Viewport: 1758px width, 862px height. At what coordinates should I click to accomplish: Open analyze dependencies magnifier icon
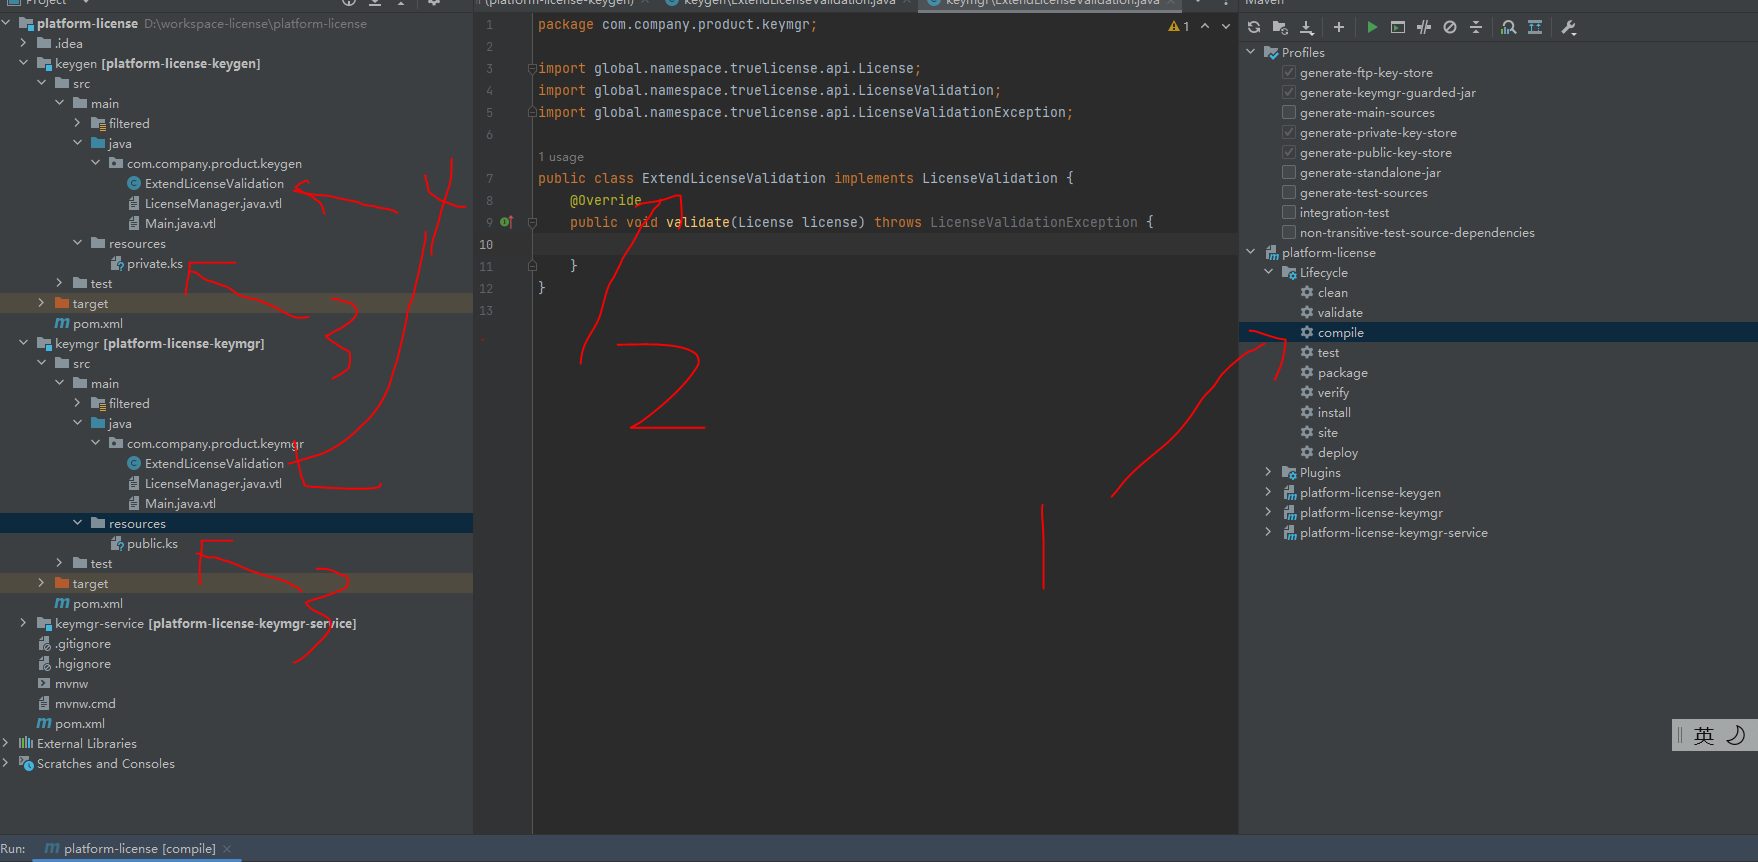[1509, 27]
